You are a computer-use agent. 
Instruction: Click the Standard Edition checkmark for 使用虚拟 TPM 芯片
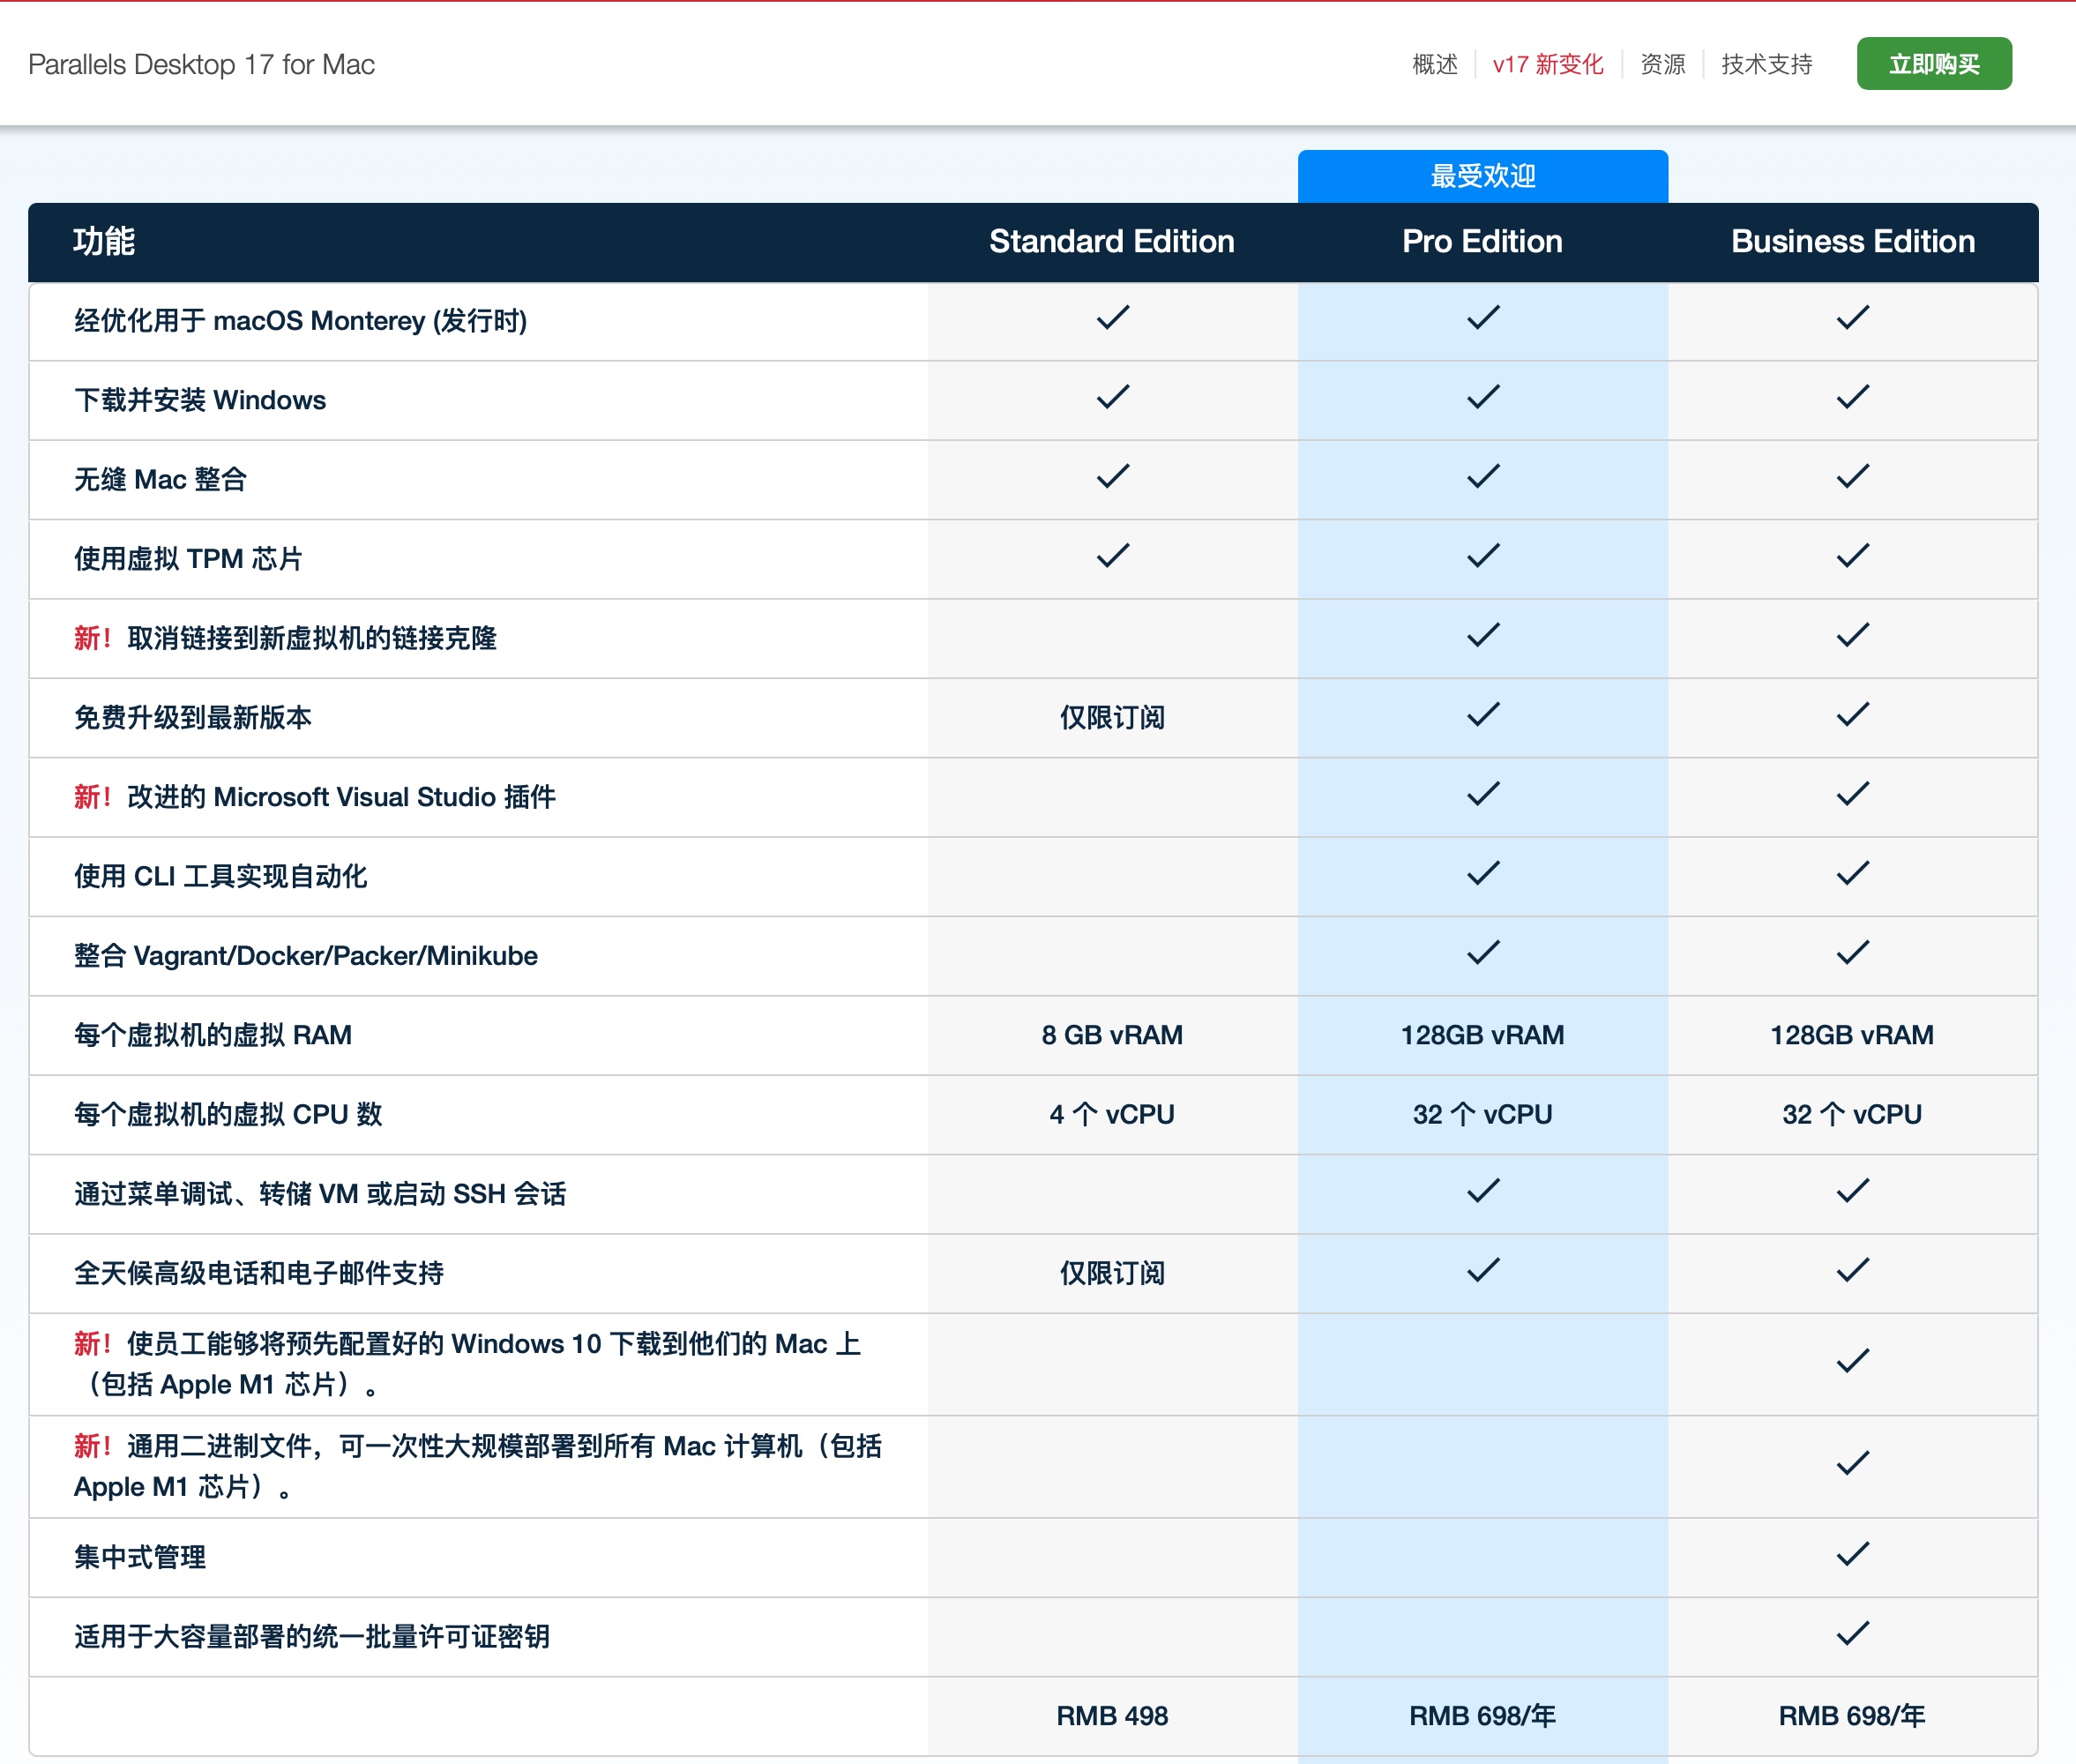[x=1111, y=556]
